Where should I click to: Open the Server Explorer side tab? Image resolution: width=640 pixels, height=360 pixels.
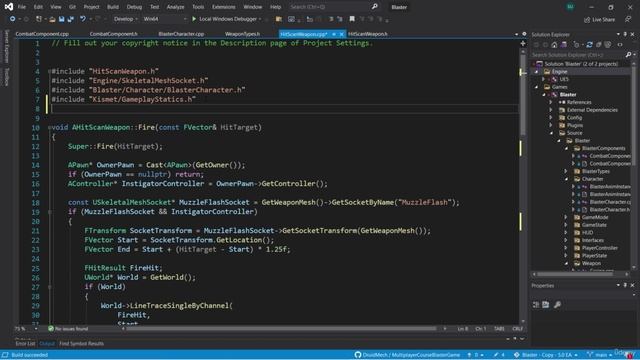tap(7, 46)
